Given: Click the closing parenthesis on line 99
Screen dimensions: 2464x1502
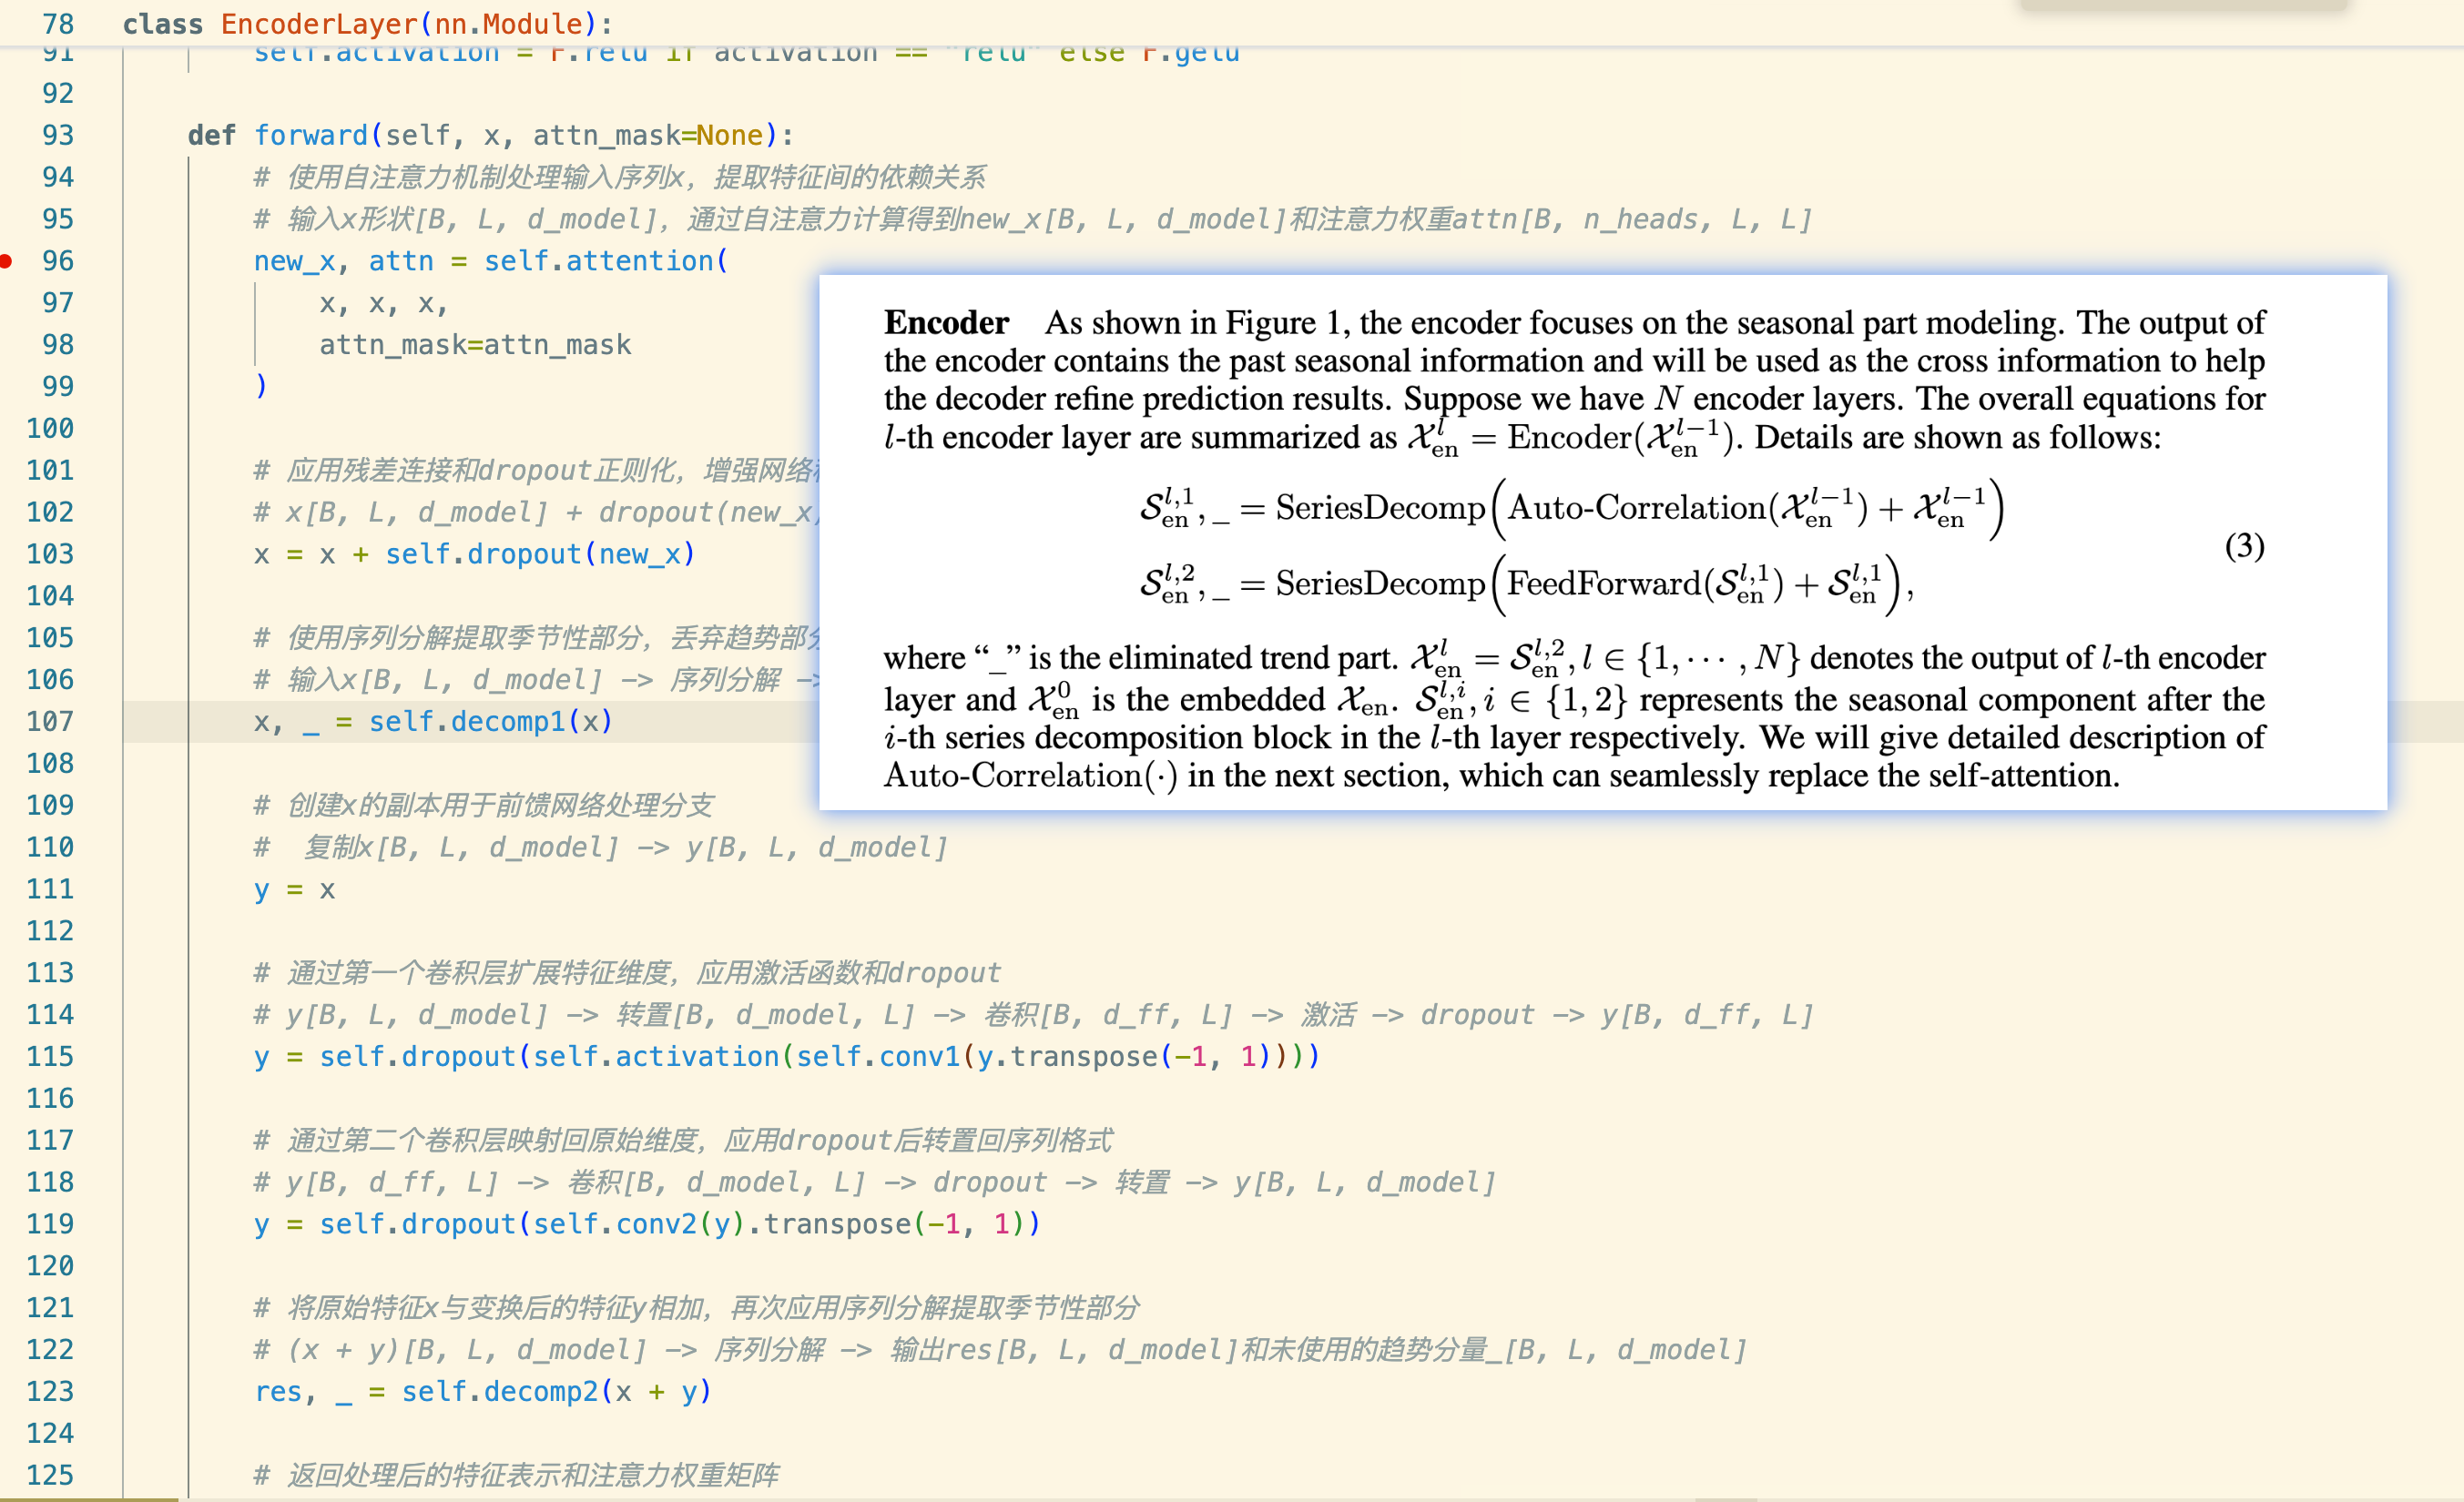Looking at the screenshot, I should coord(261,386).
